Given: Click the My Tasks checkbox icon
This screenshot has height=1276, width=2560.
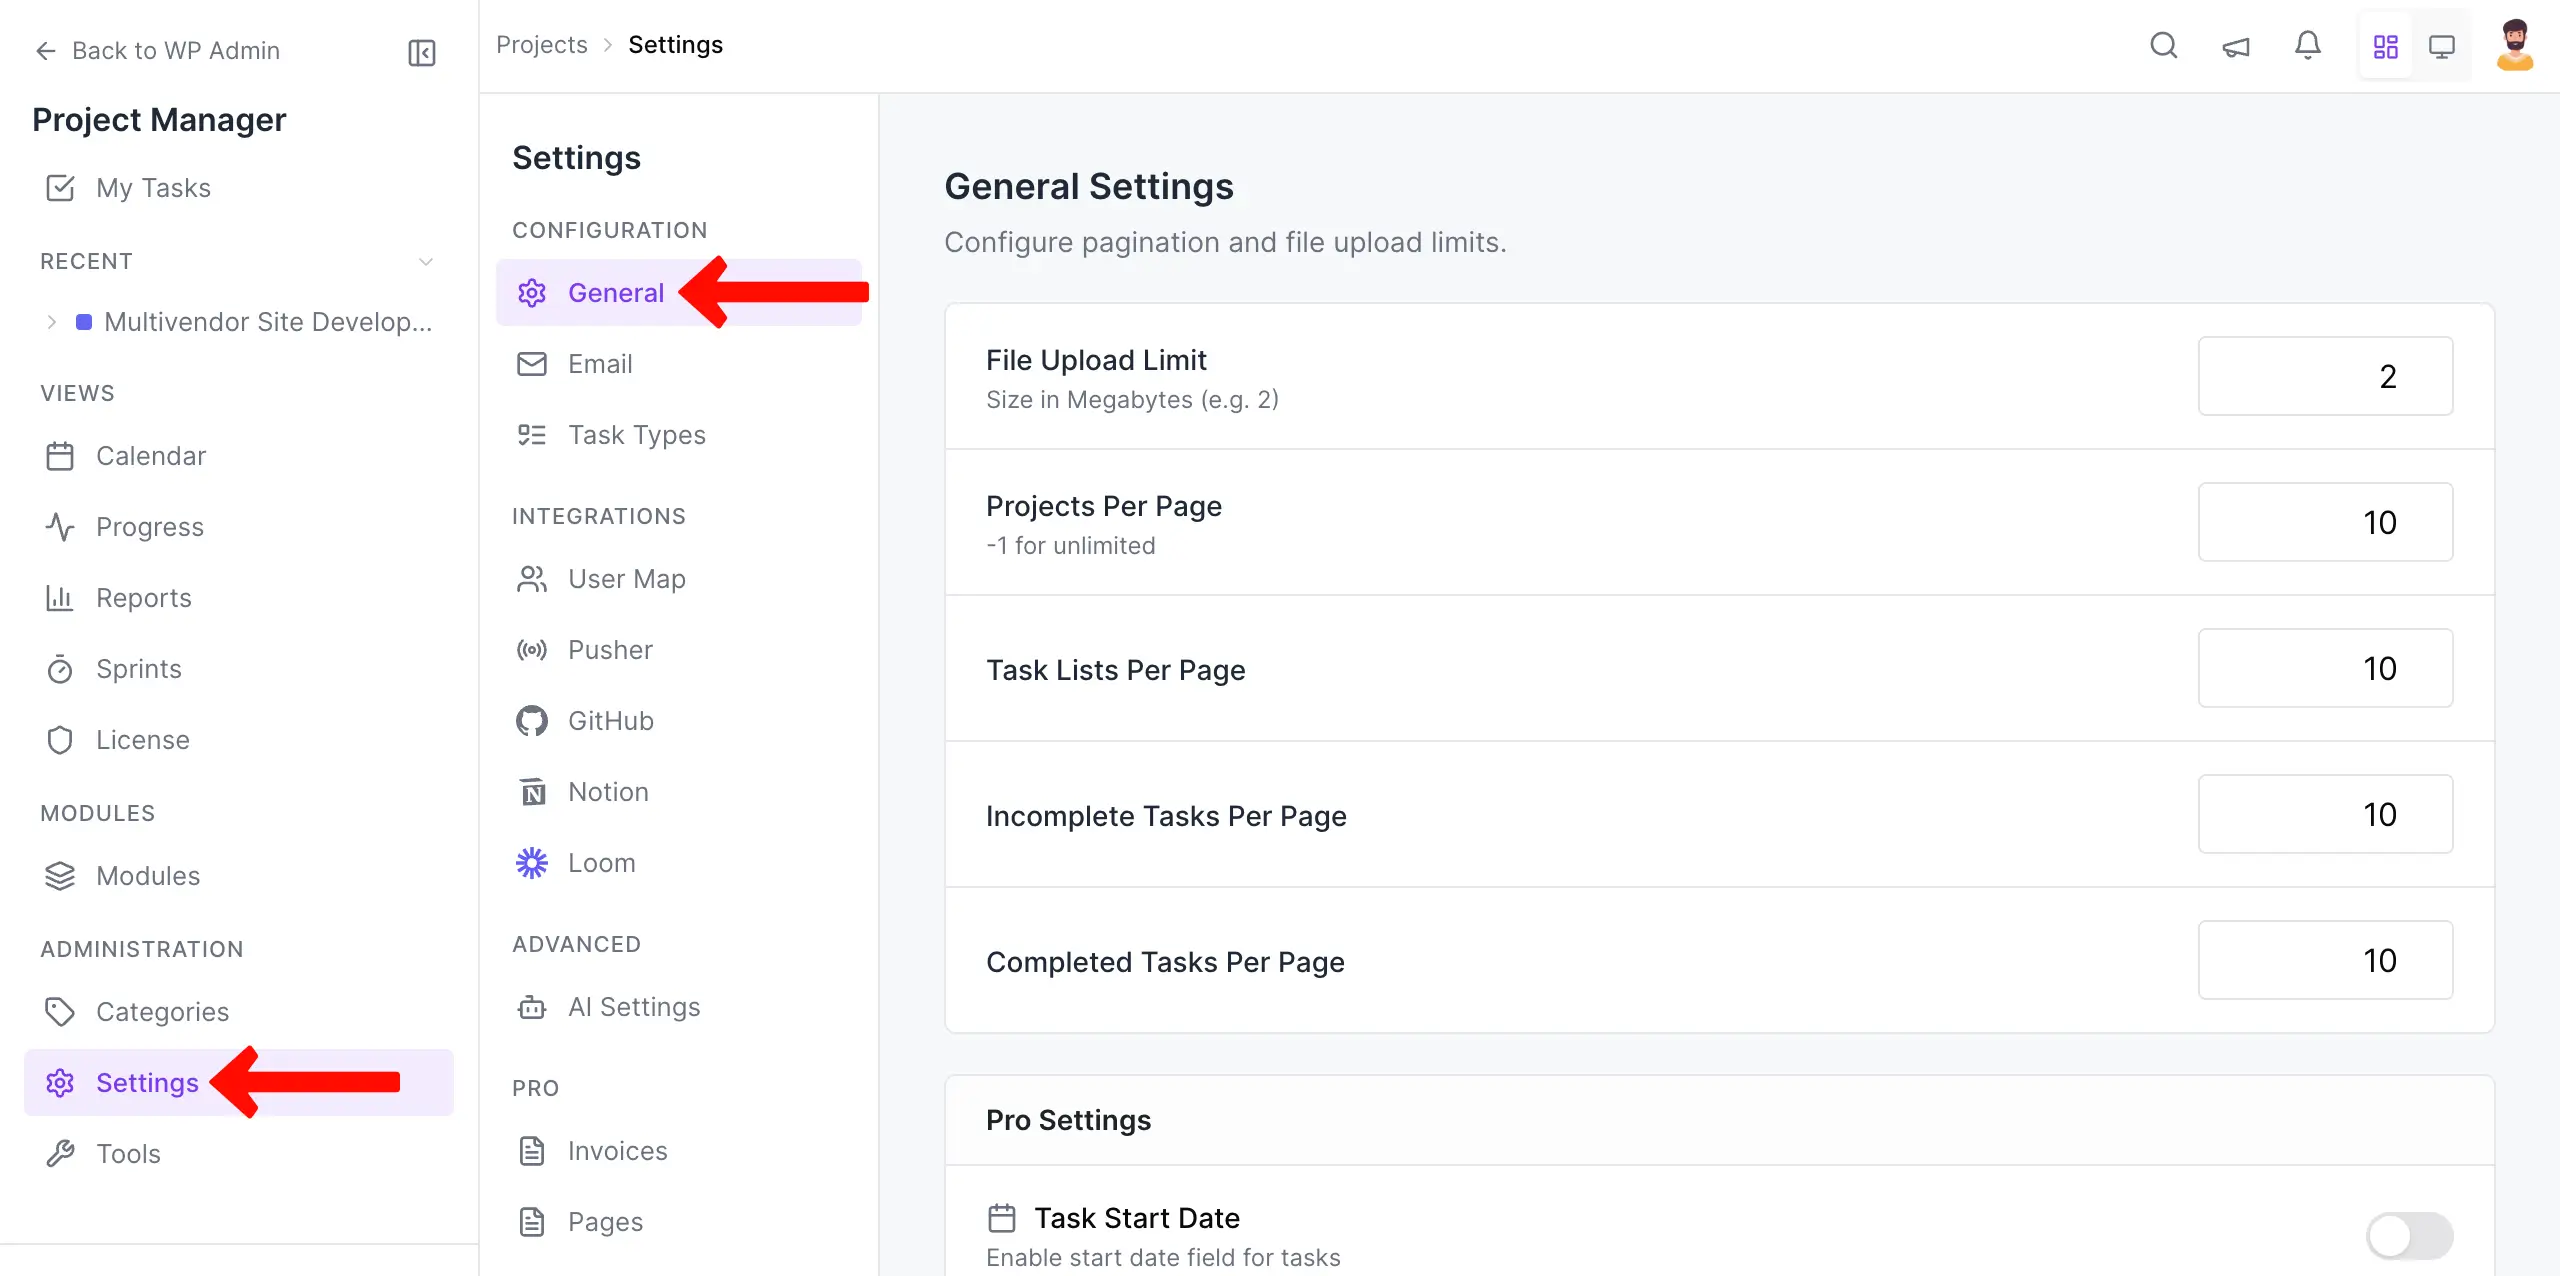Looking at the screenshot, I should point(60,187).
